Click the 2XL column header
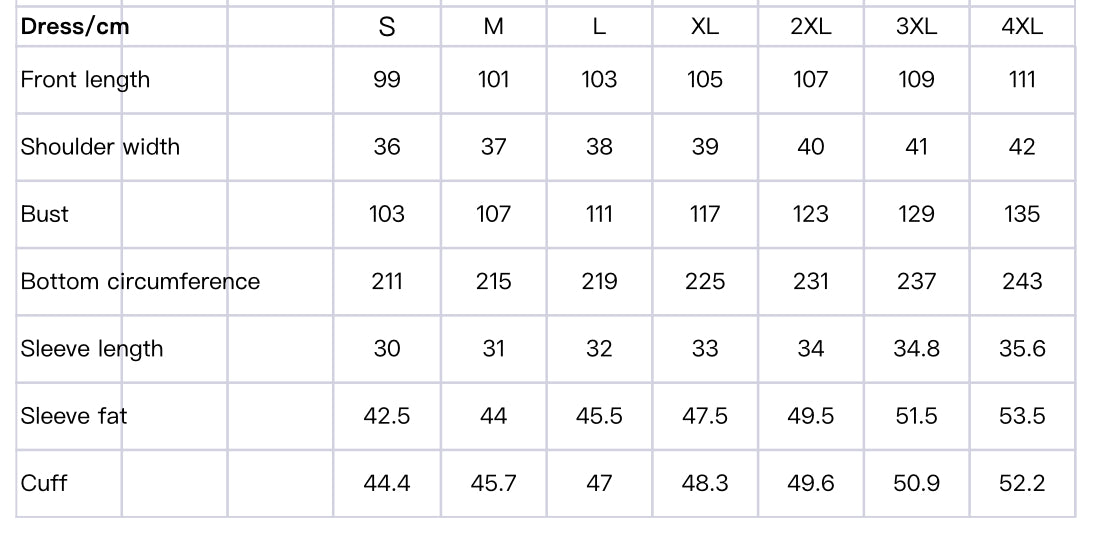The width and height of the screenshot is (1096, 534). click(811, 27)
